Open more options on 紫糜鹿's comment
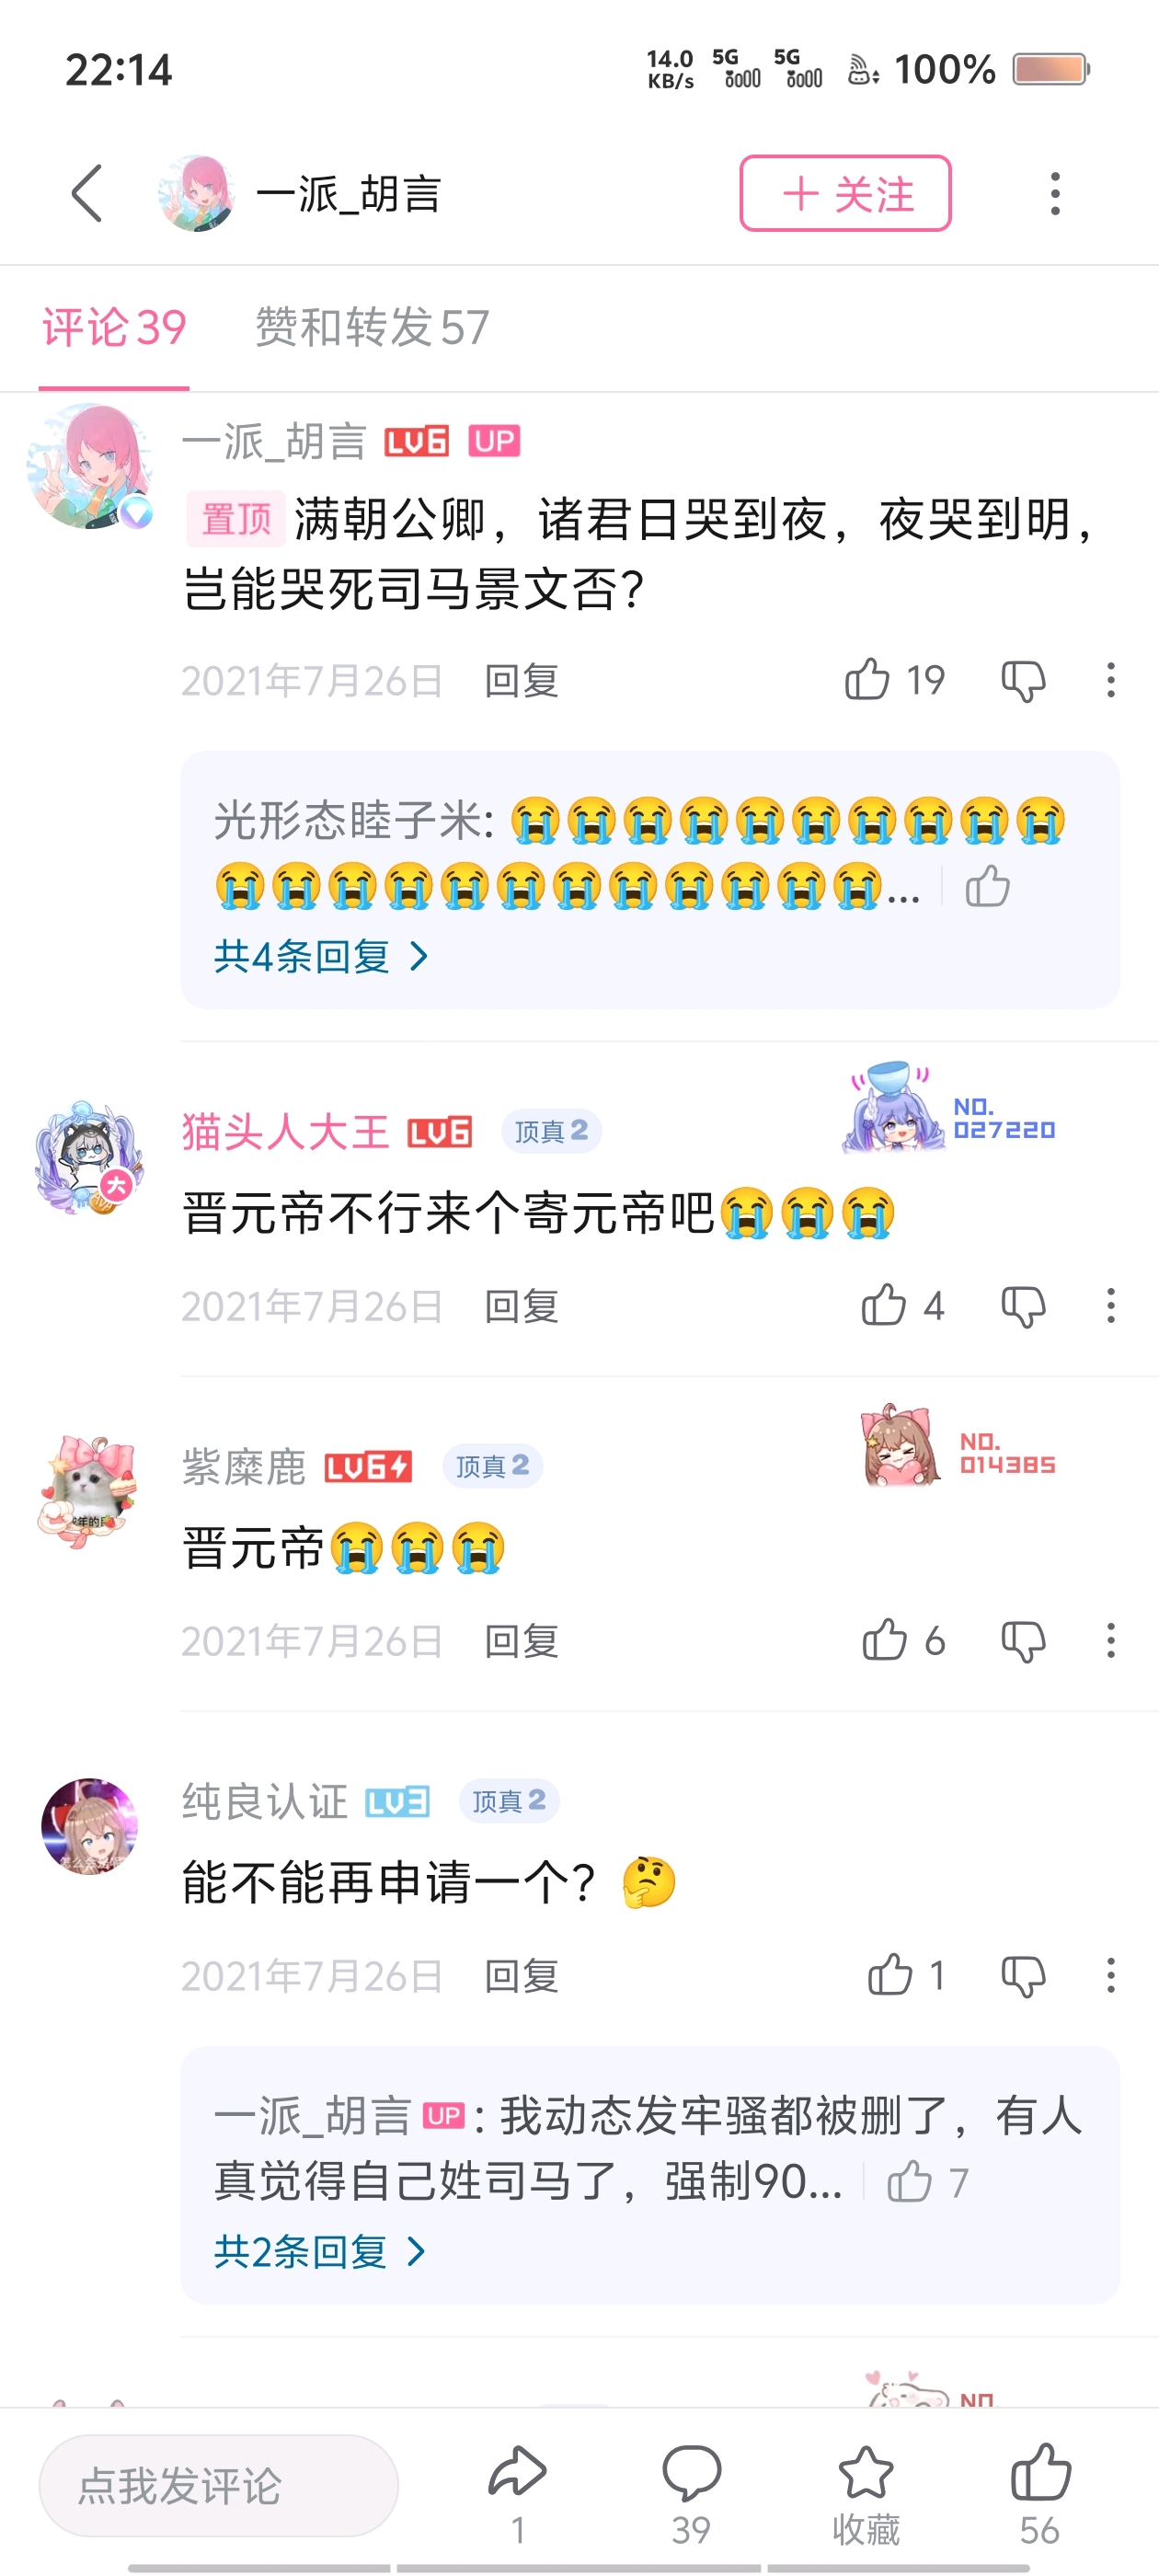The width and height of the screenshot is (1159, 2576). click(x=1110, y=1641)
